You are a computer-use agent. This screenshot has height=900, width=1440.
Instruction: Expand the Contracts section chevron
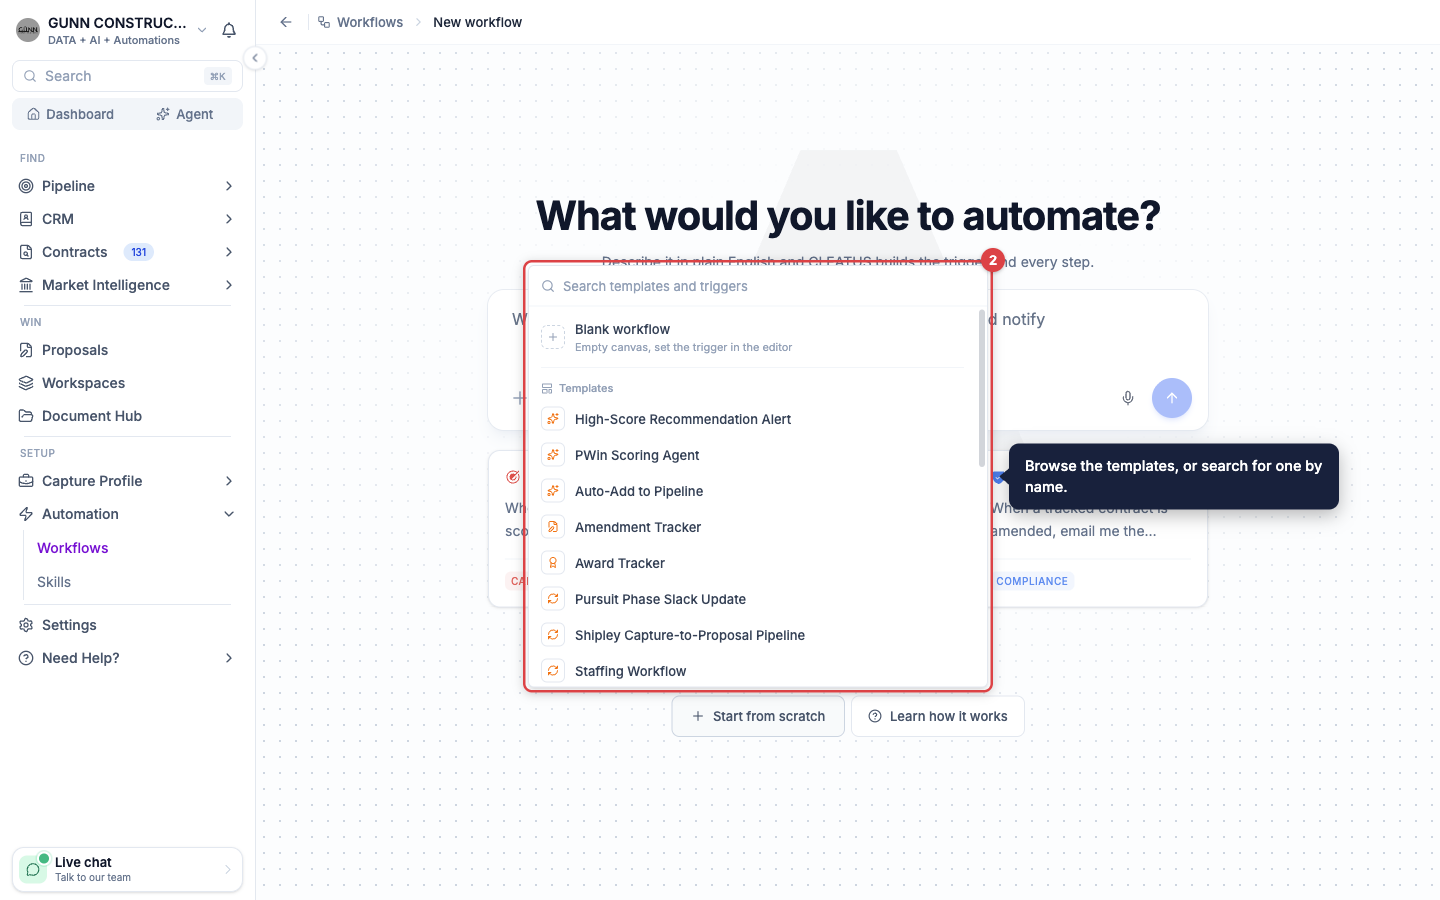pos(229,252)
